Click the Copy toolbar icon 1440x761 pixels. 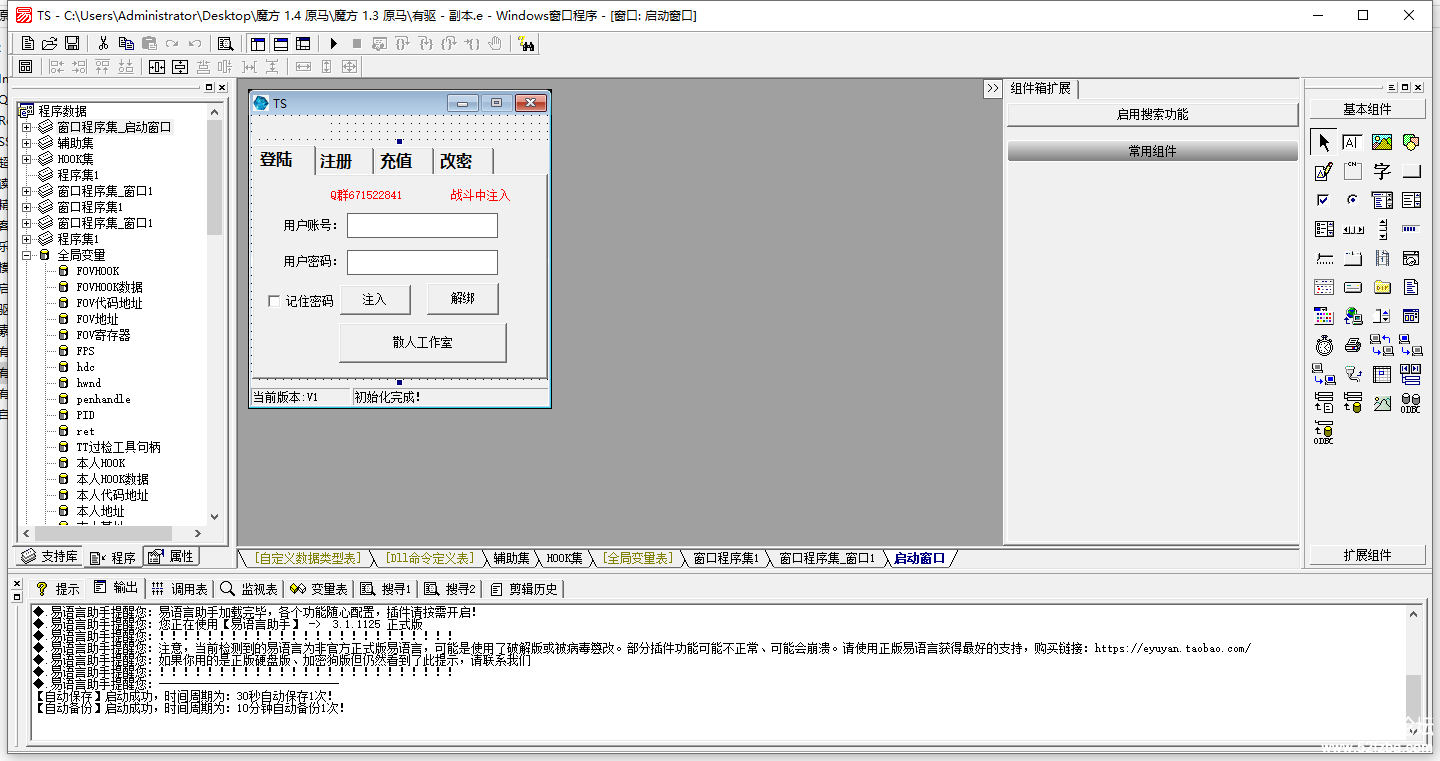click(126, 43)
